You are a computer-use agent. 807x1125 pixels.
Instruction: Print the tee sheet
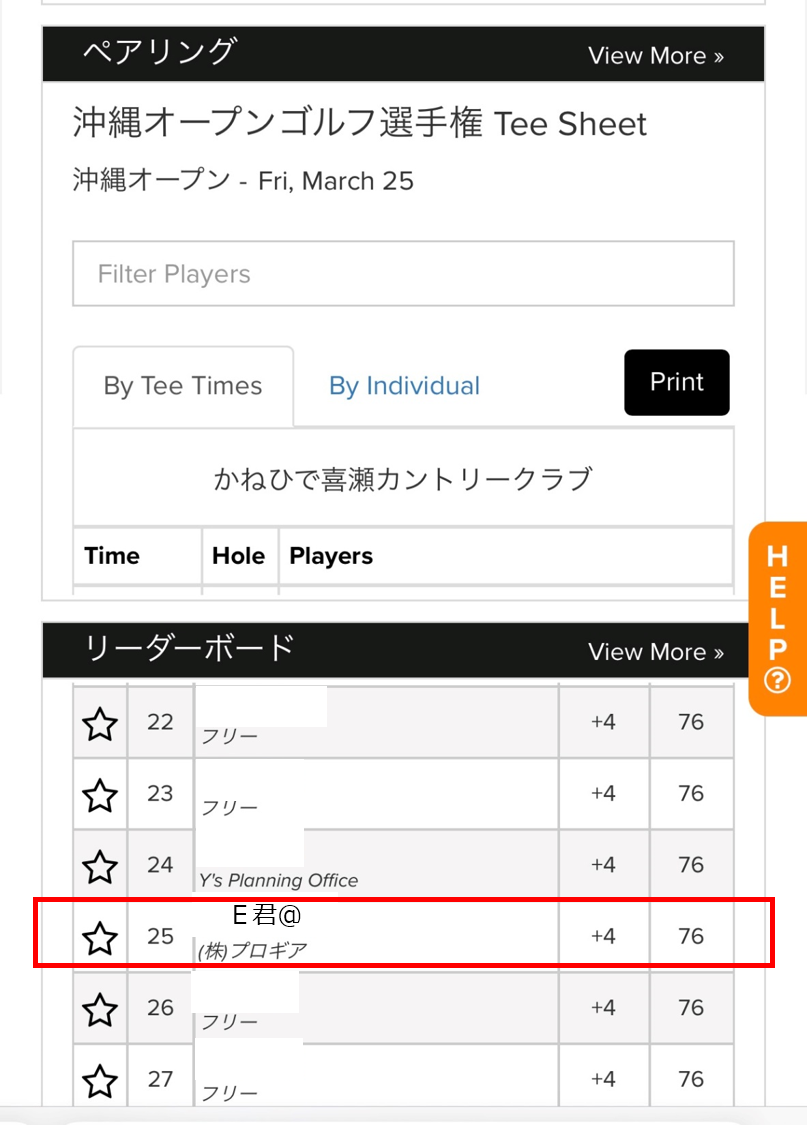[676, 382]
